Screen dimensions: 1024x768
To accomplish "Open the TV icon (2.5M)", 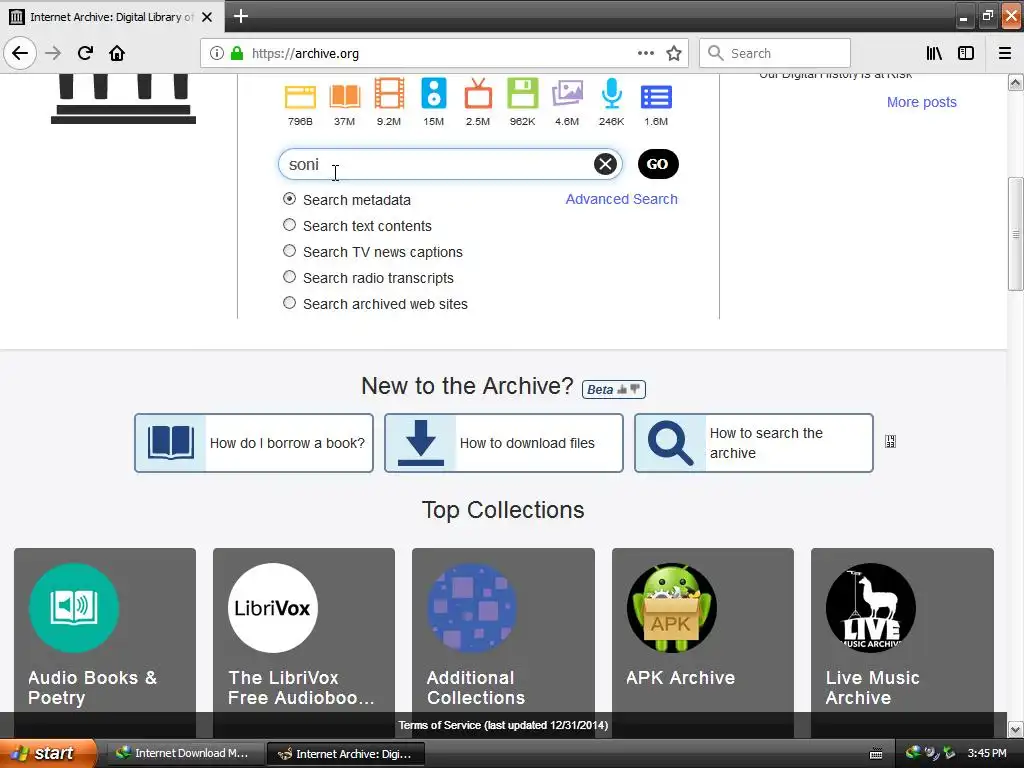I will pos(478,93).
